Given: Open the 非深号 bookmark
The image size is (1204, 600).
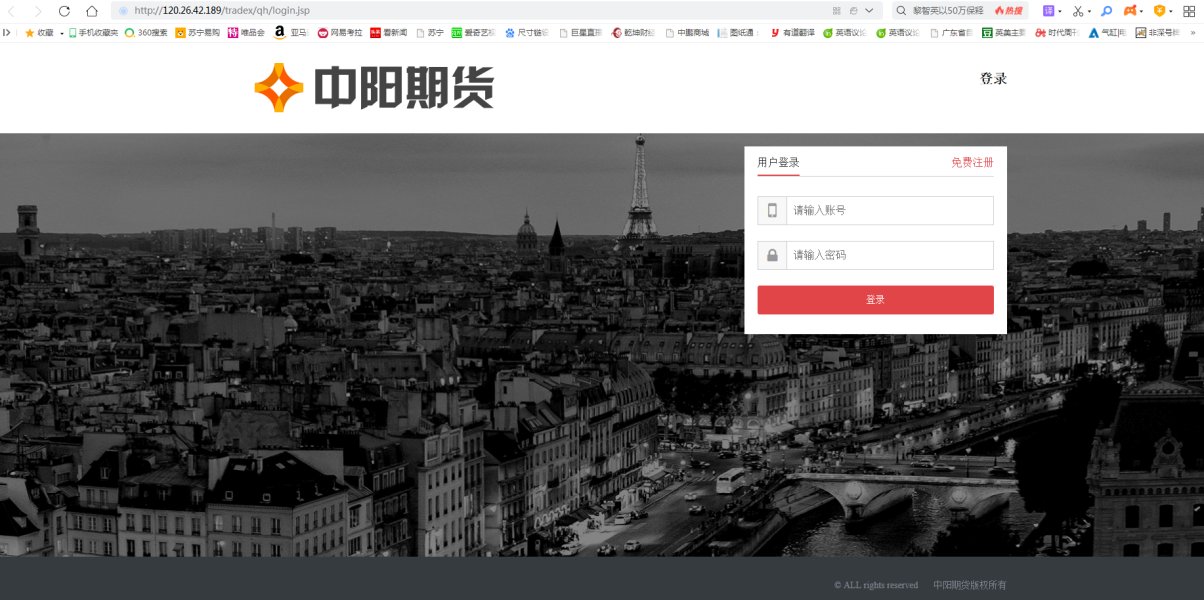Looking at the screenshot, I should click(1157, 32).
